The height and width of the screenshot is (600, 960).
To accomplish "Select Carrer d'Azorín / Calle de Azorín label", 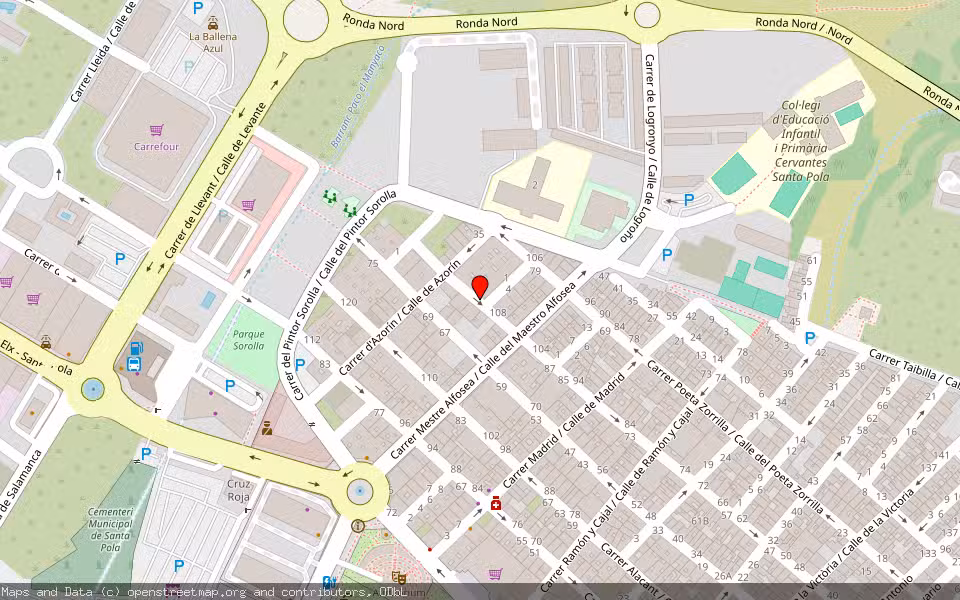I will (399, 317).
